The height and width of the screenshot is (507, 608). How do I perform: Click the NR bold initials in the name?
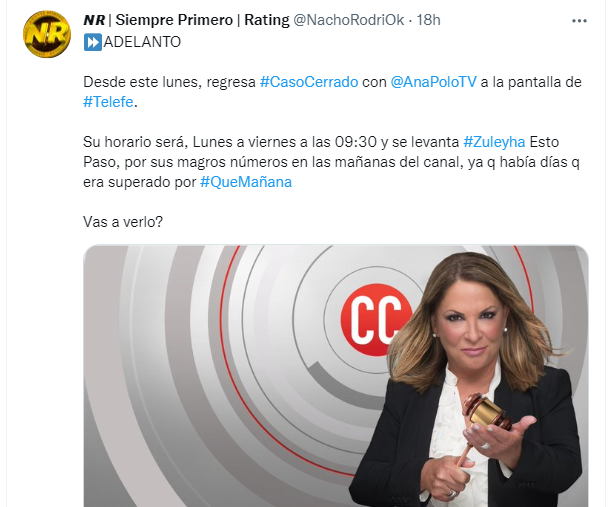click(x=94, y=20)
